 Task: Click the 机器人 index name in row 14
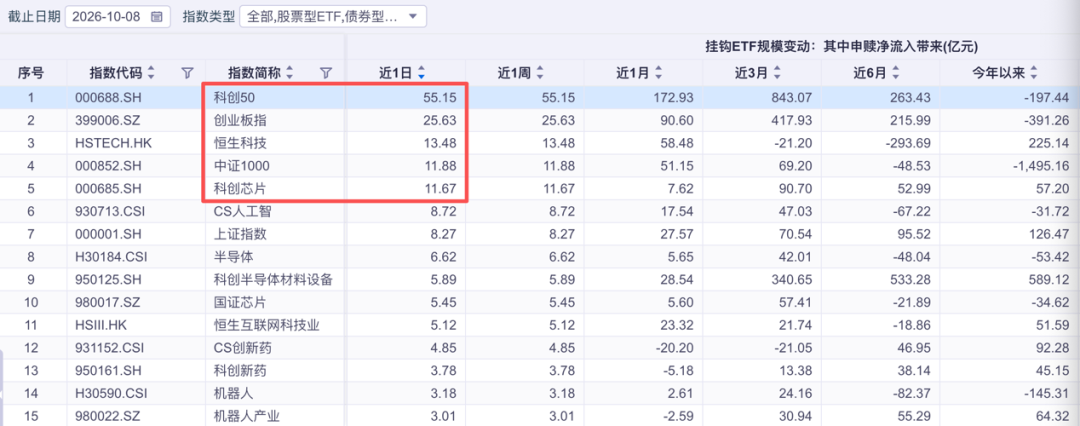pos(233,394)
